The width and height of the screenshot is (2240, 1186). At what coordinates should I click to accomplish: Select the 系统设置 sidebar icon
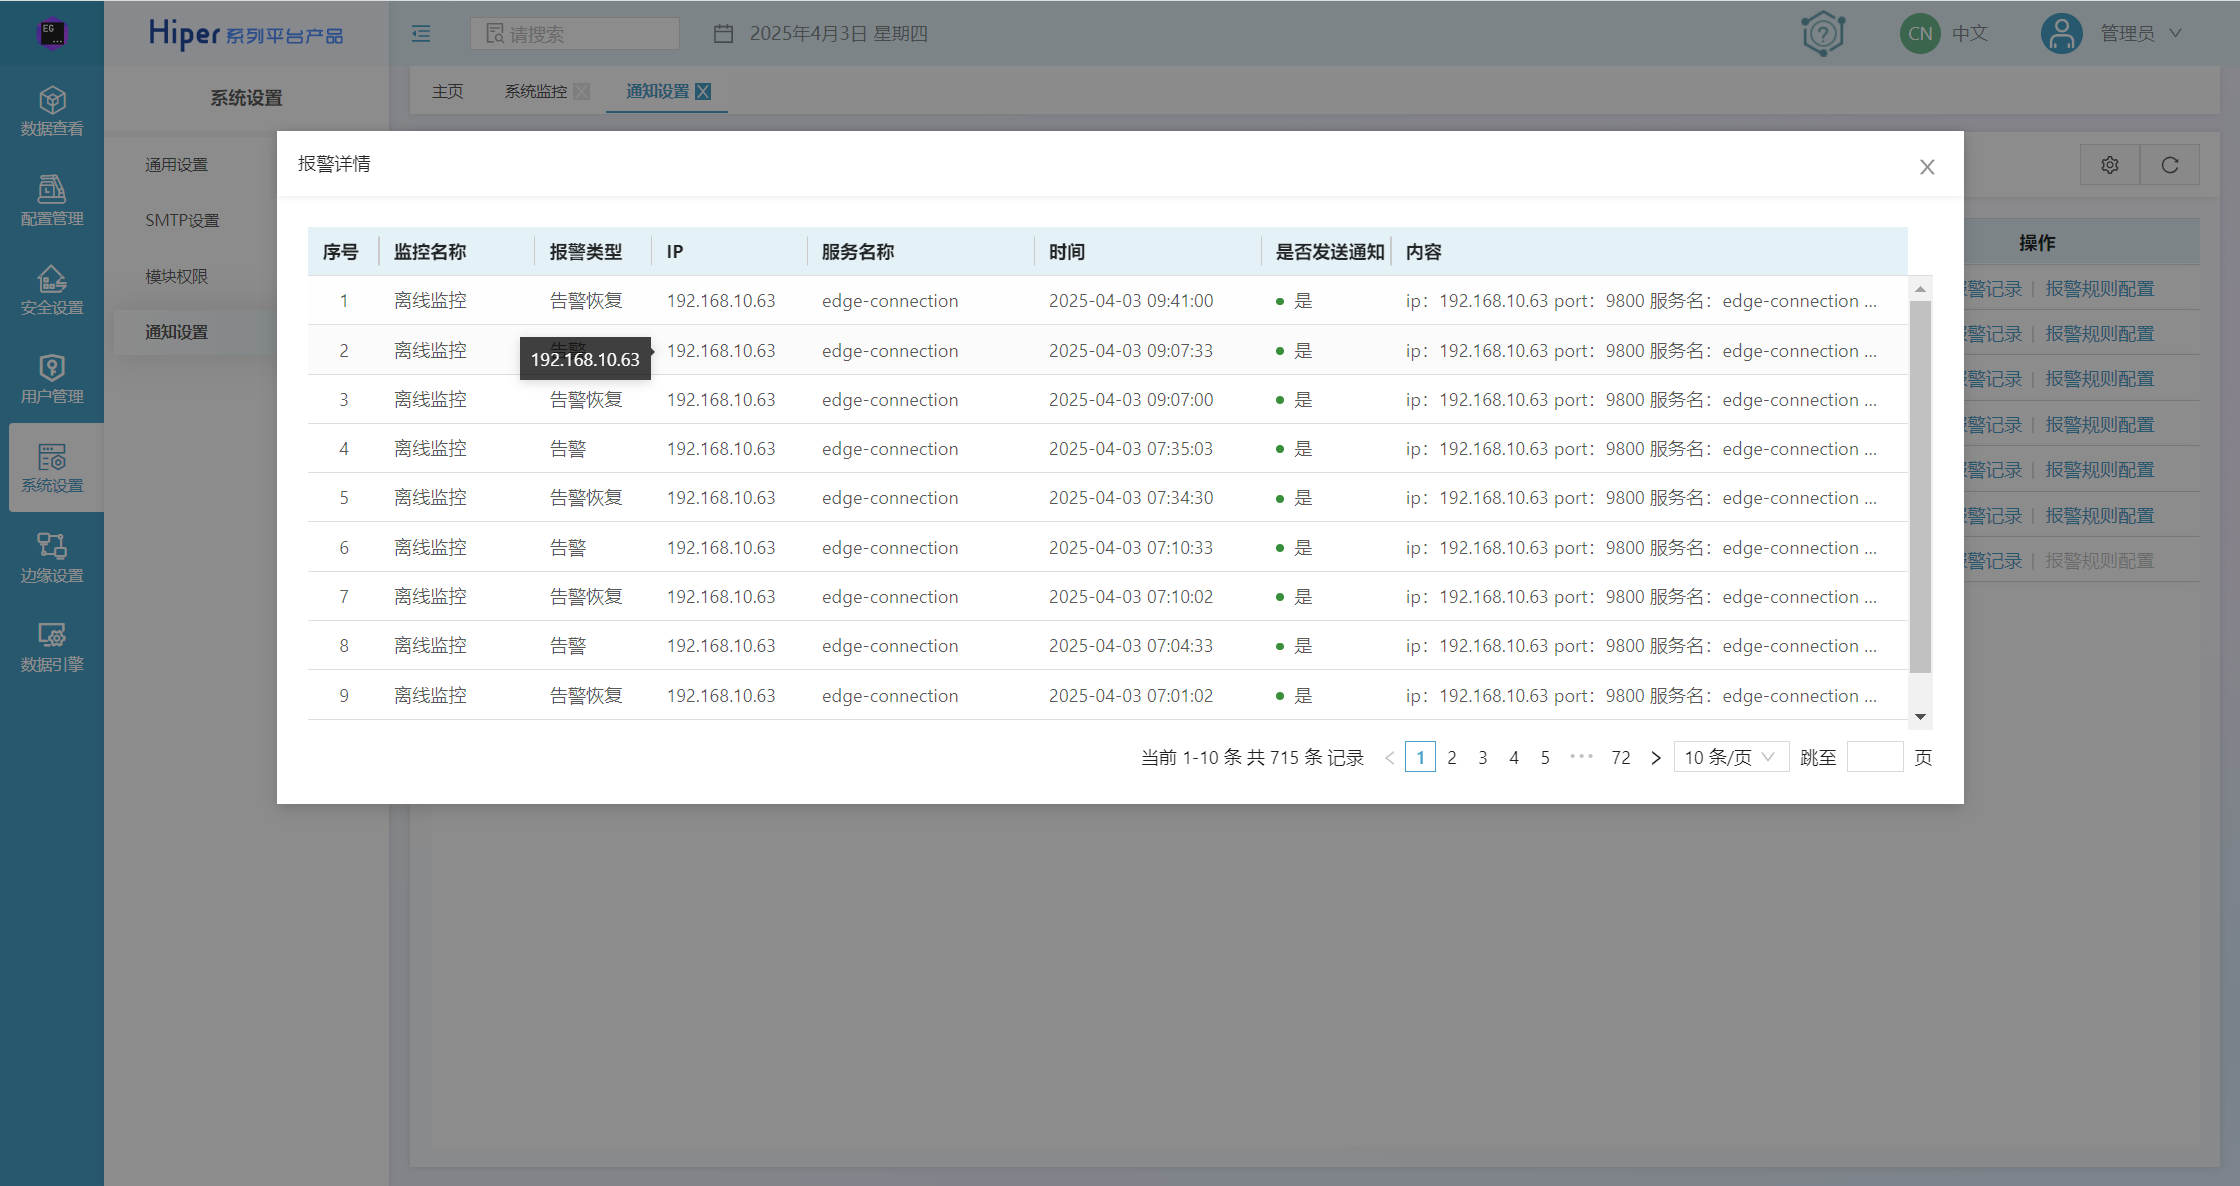click(52, 468)
